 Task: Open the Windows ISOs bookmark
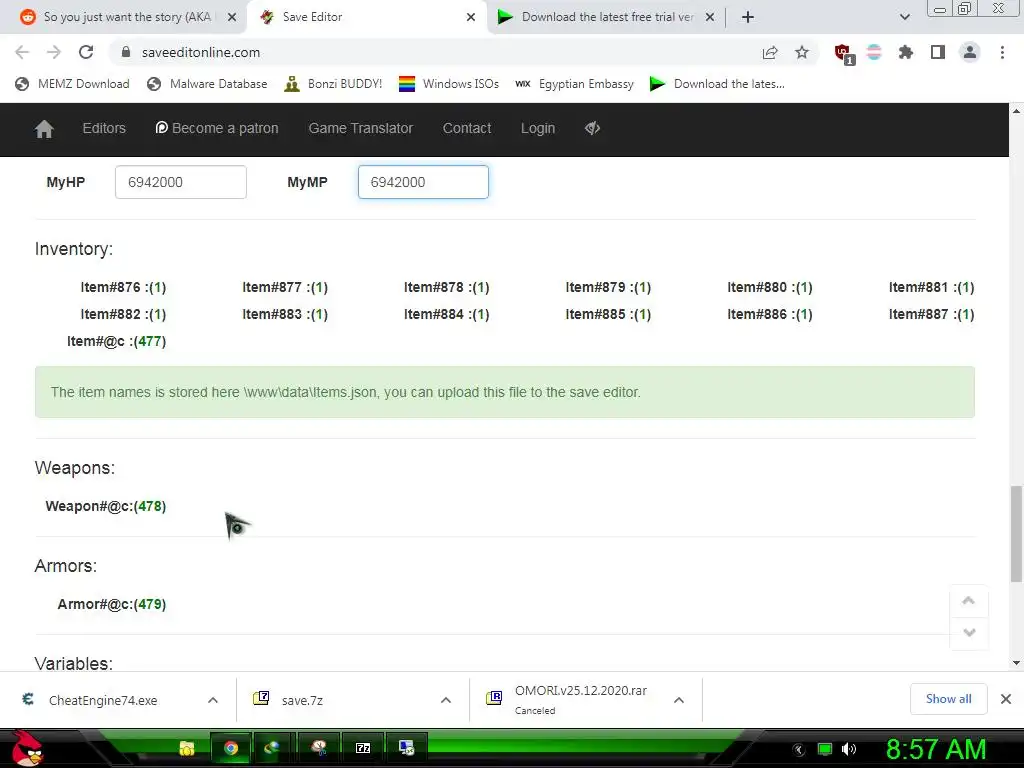[x=449, y=84]
